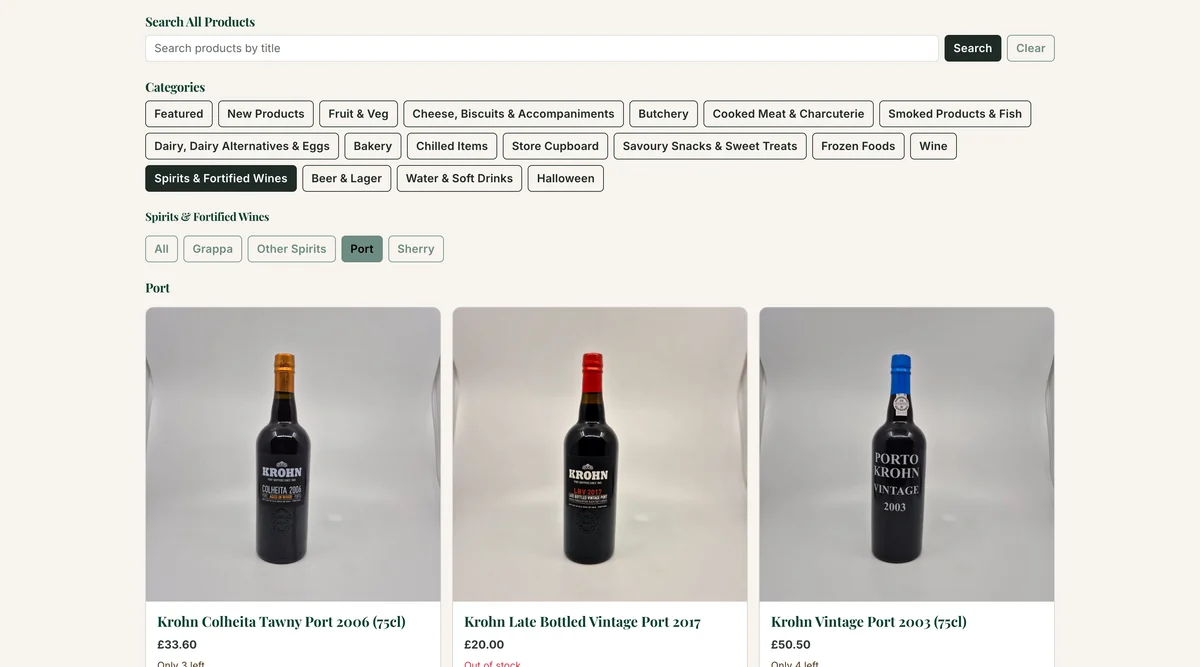The image size is (1200, 667).
Task: Select the Frozen Foods category
Action: pos(858,146)
